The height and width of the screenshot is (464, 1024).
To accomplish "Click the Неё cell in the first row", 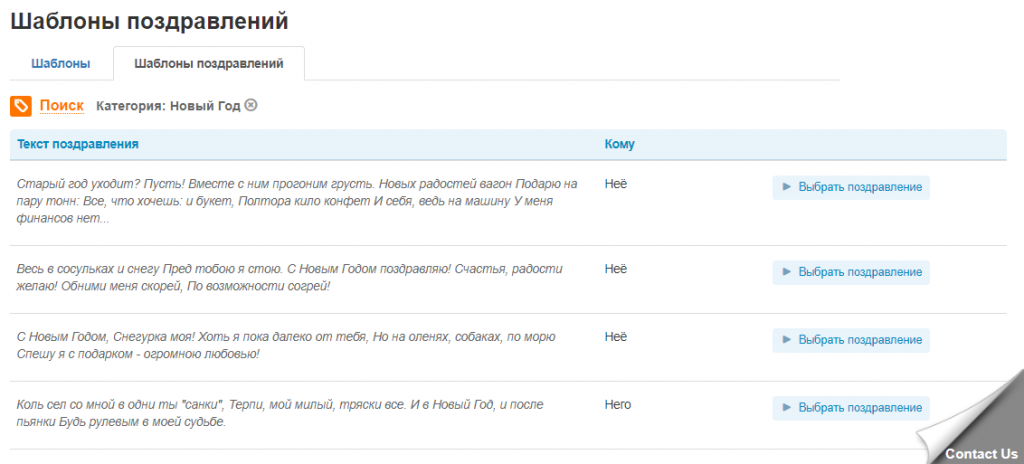I will click(x=616, y=183).
